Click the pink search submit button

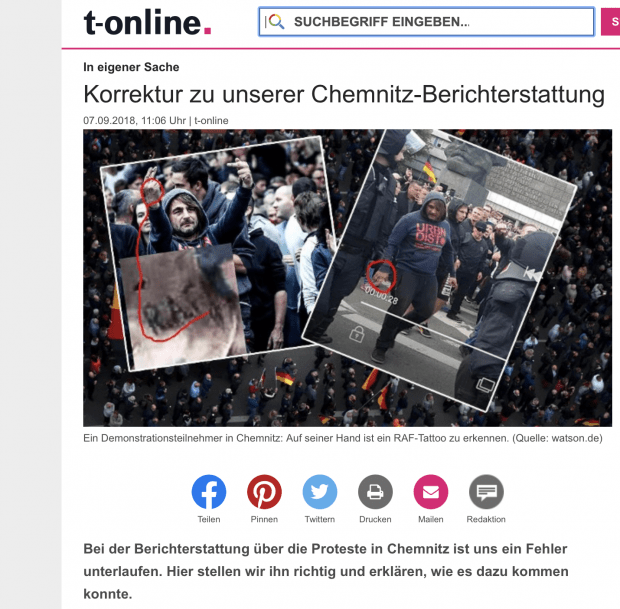[x=611, y=21]
